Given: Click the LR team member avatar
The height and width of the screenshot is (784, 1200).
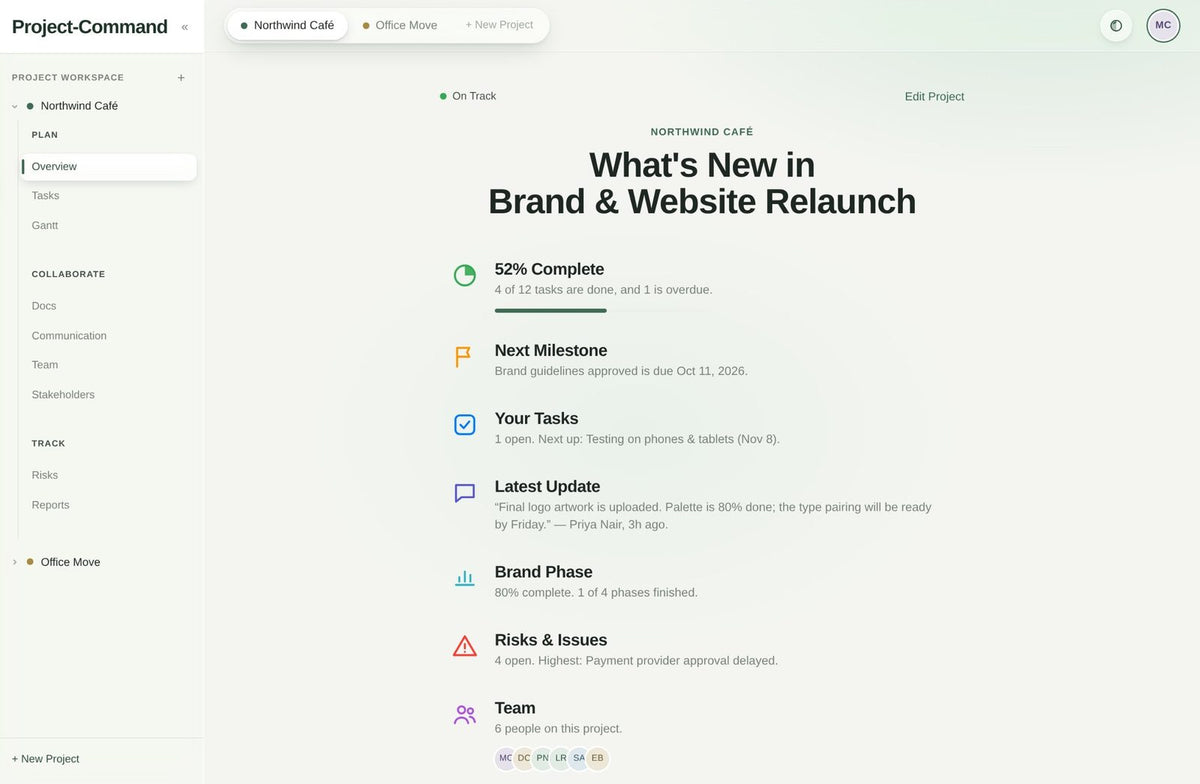Looking at the screenshot, I should [560, 759].
